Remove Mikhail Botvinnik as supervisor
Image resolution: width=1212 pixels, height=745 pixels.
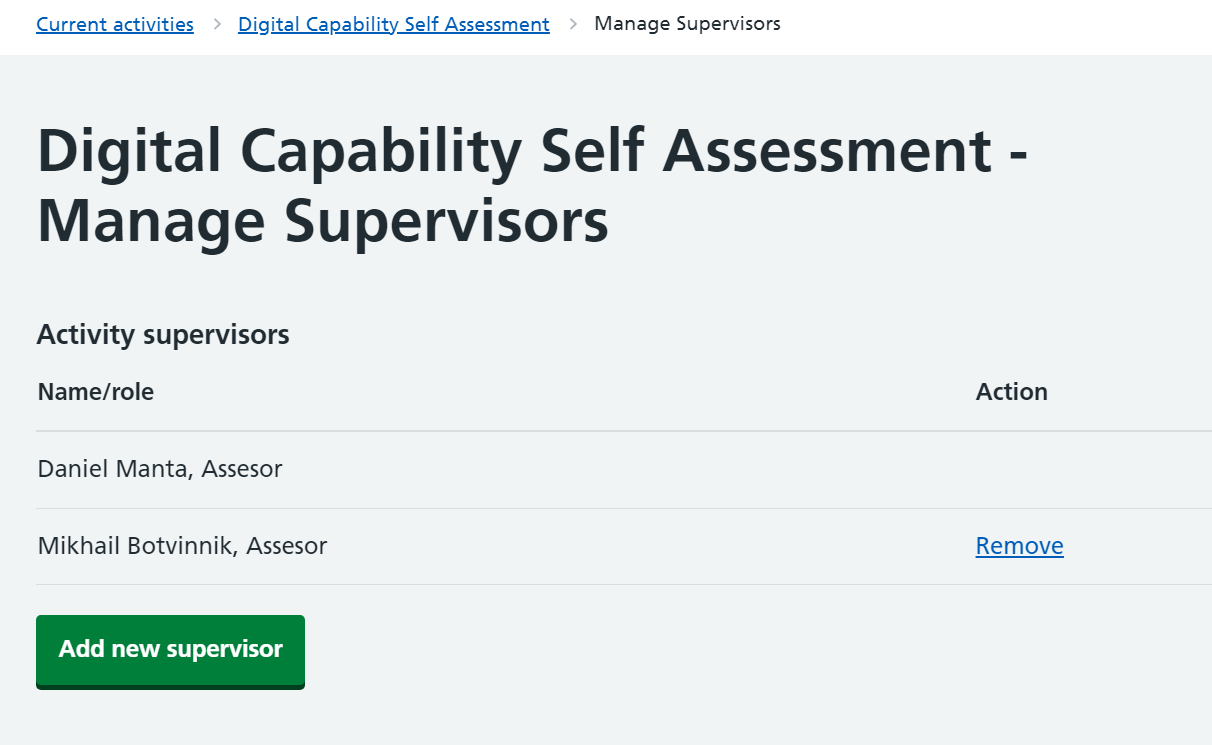[1019, 546]
